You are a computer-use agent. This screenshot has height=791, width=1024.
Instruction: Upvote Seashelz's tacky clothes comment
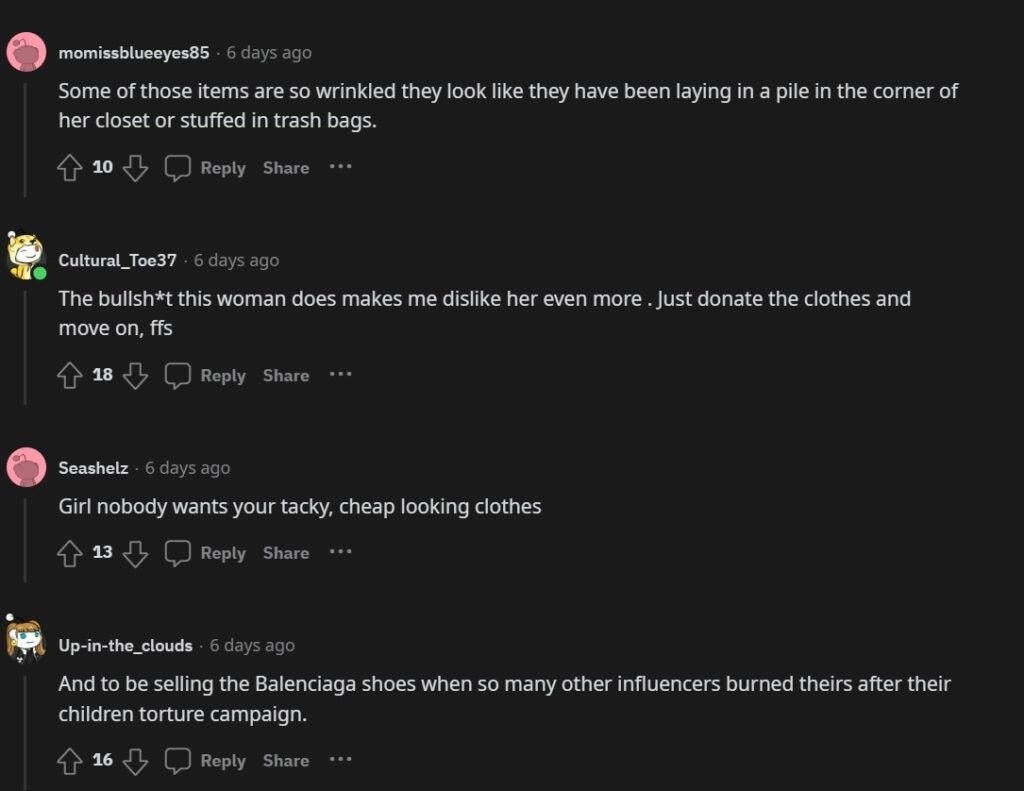point(69,553)
